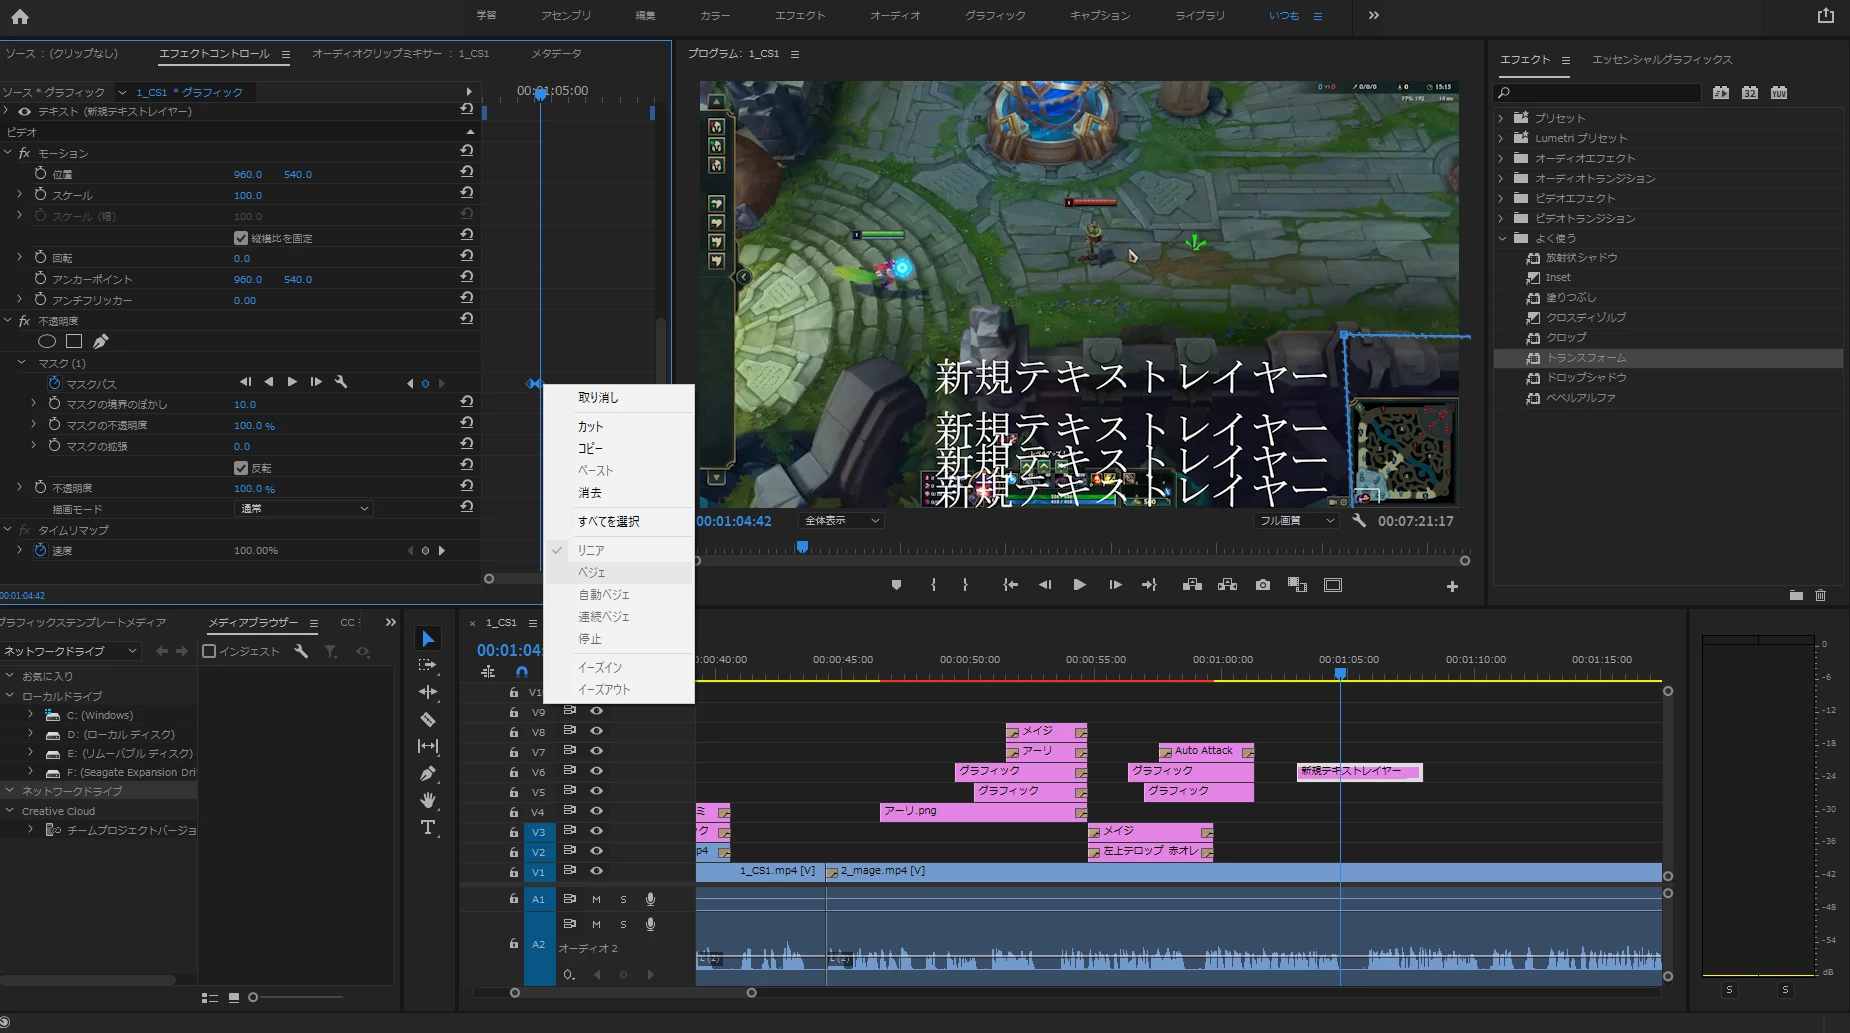Select the Razor tool in tools panel
Viewport: 1850px width, 1033px height.
(x=428, y=719)
